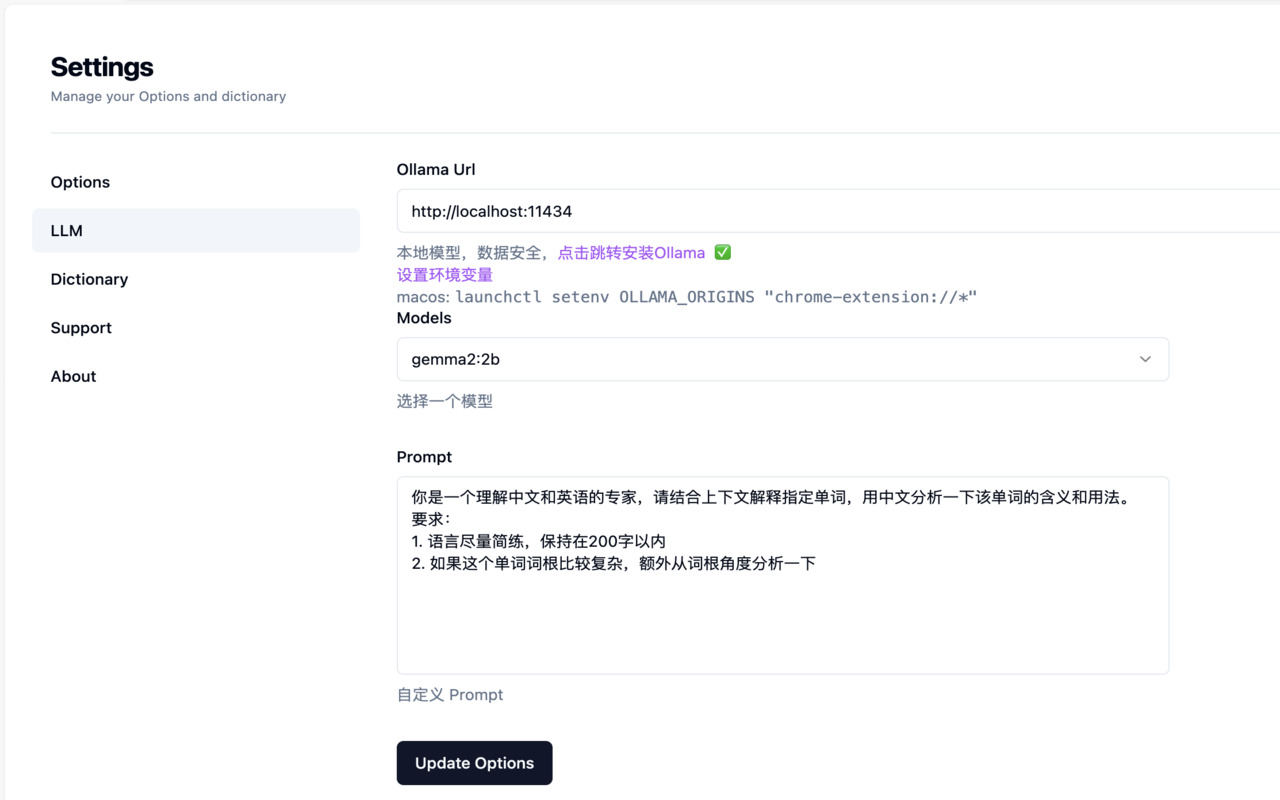Image resolution: width=1280 pixels, height=800 pixels.
Task: Open the 设置环境变量 link
Action: [x=444, y=273]
